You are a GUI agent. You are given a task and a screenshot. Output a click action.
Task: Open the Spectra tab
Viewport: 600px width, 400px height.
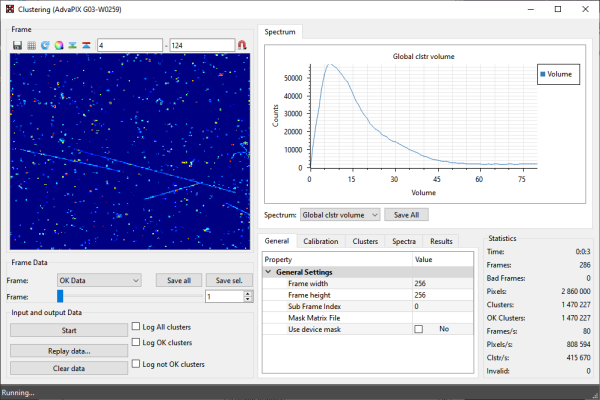pyautogui.click(x=404, y=241)
